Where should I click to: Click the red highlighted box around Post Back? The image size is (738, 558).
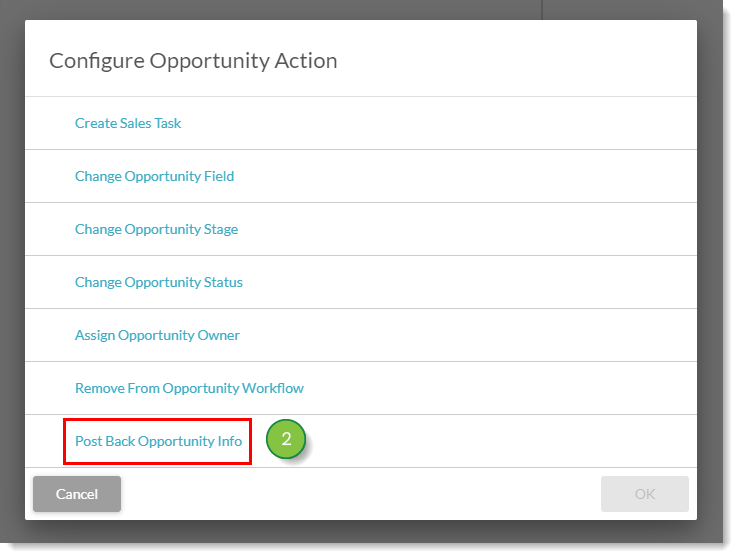click(x=157, y=441)
